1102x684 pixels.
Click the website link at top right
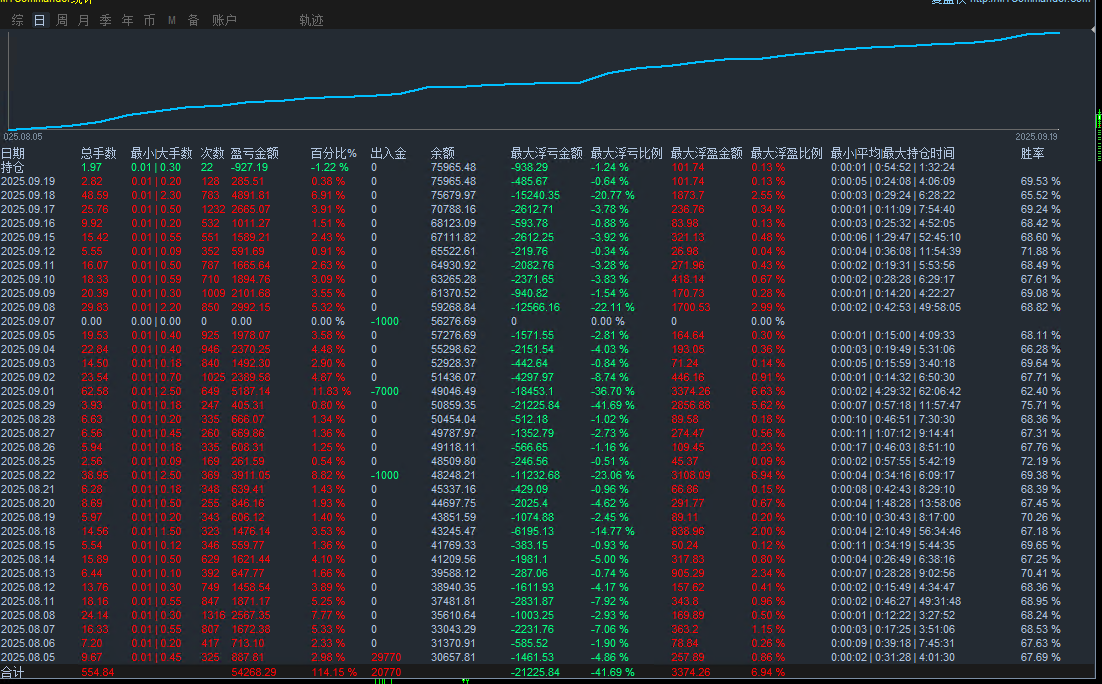click(x=1028, y=2)
